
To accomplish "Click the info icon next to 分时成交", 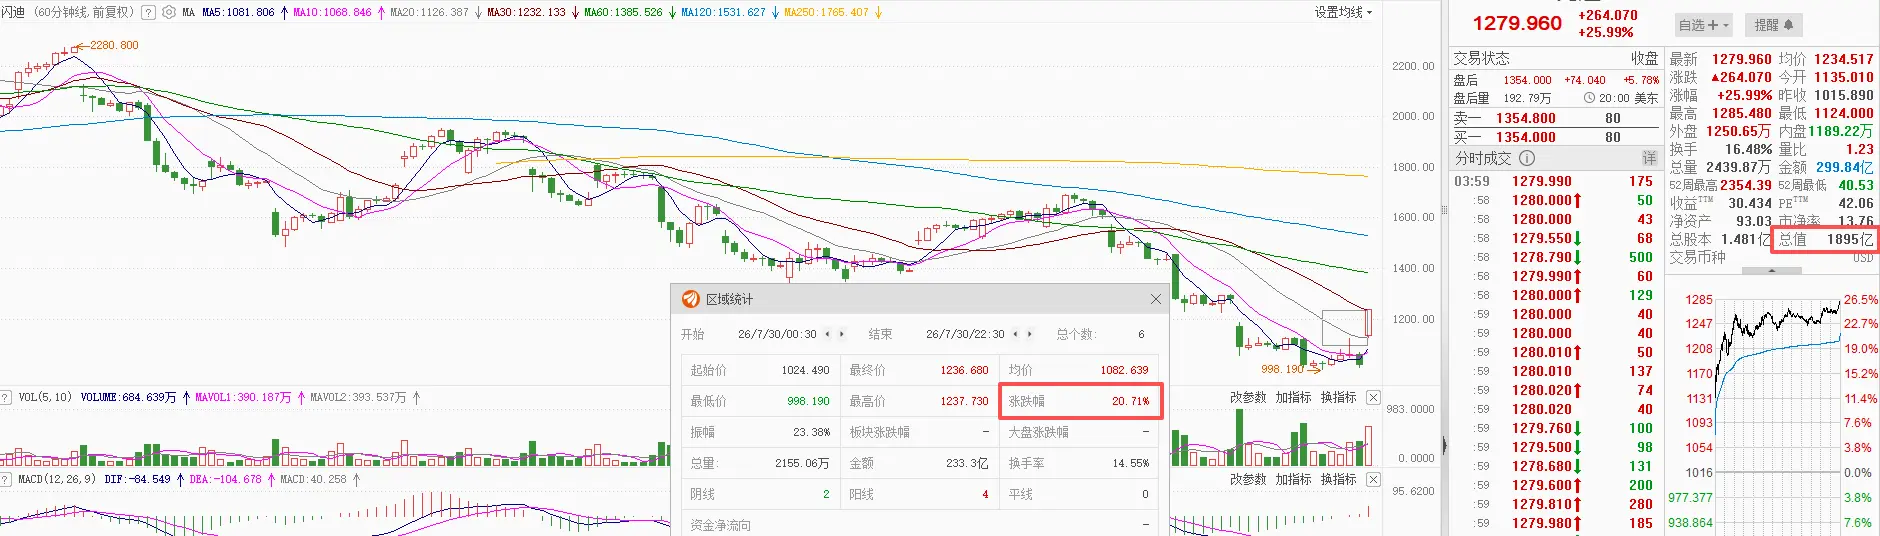I will click(1527, 158).
